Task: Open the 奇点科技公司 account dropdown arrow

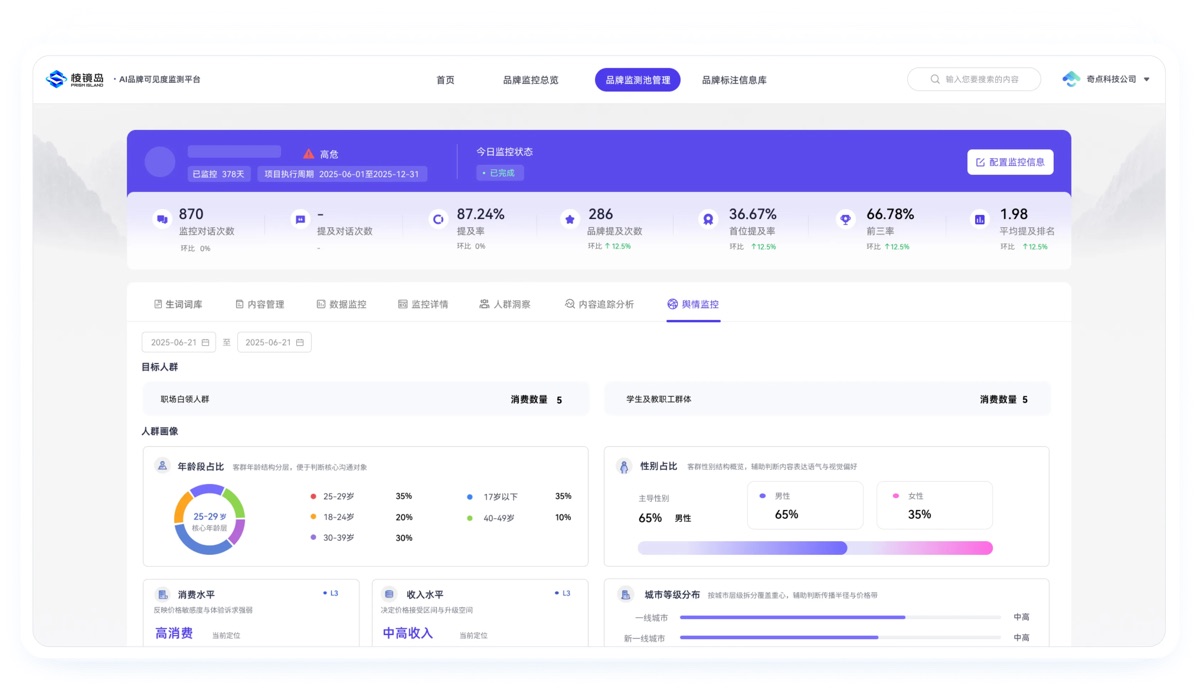Action: point(1147,79)
